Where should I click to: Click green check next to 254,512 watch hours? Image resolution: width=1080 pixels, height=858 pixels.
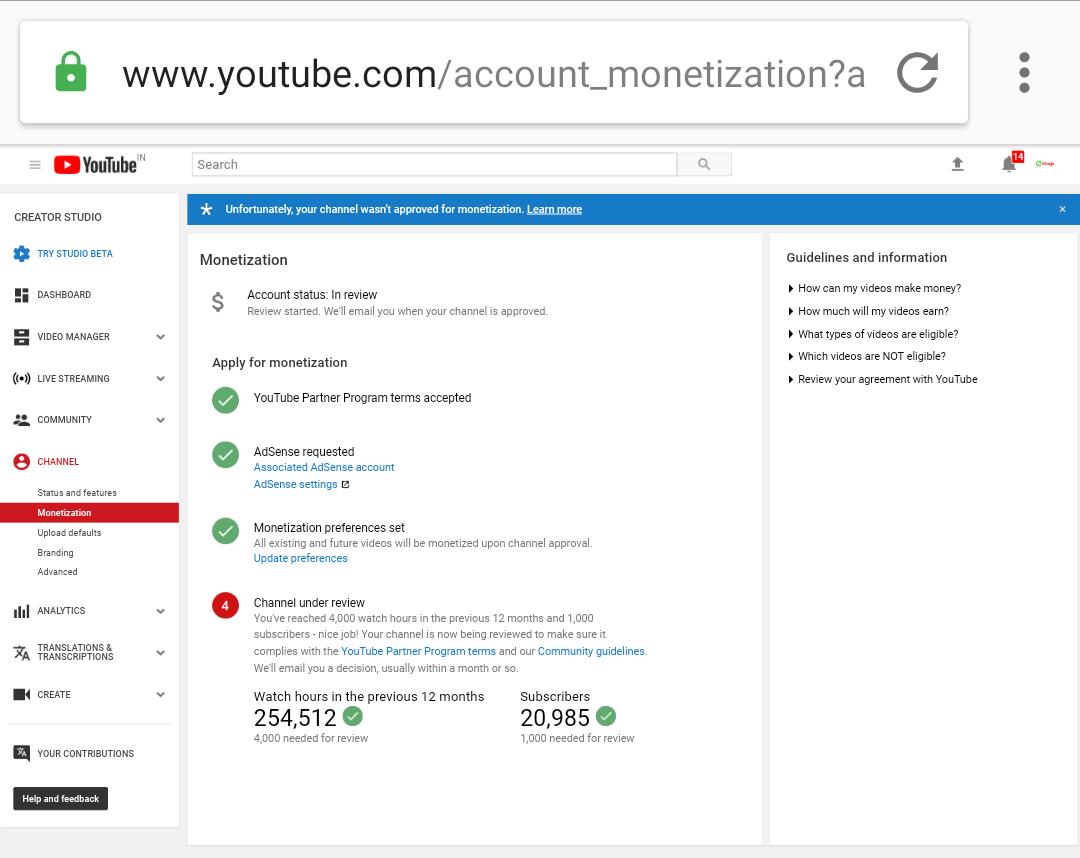click(353, 716)
